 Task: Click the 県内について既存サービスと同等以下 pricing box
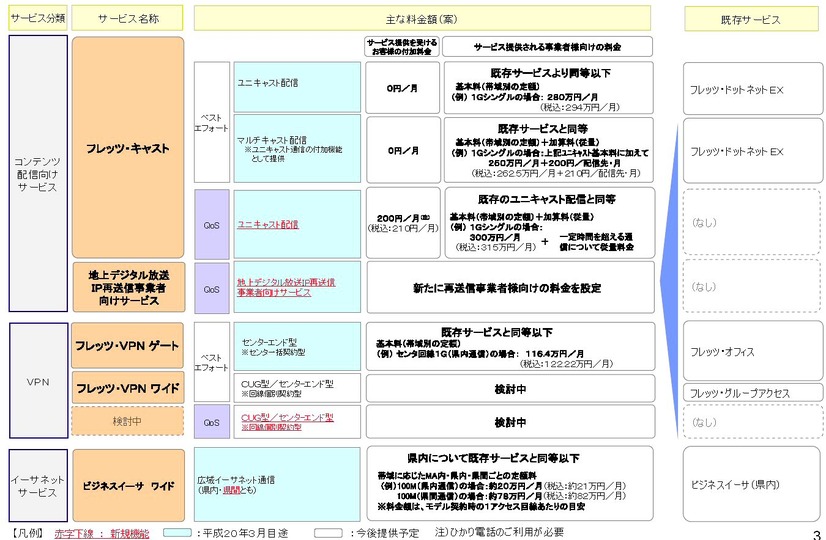pyautogui.click(x=510, y=483)
